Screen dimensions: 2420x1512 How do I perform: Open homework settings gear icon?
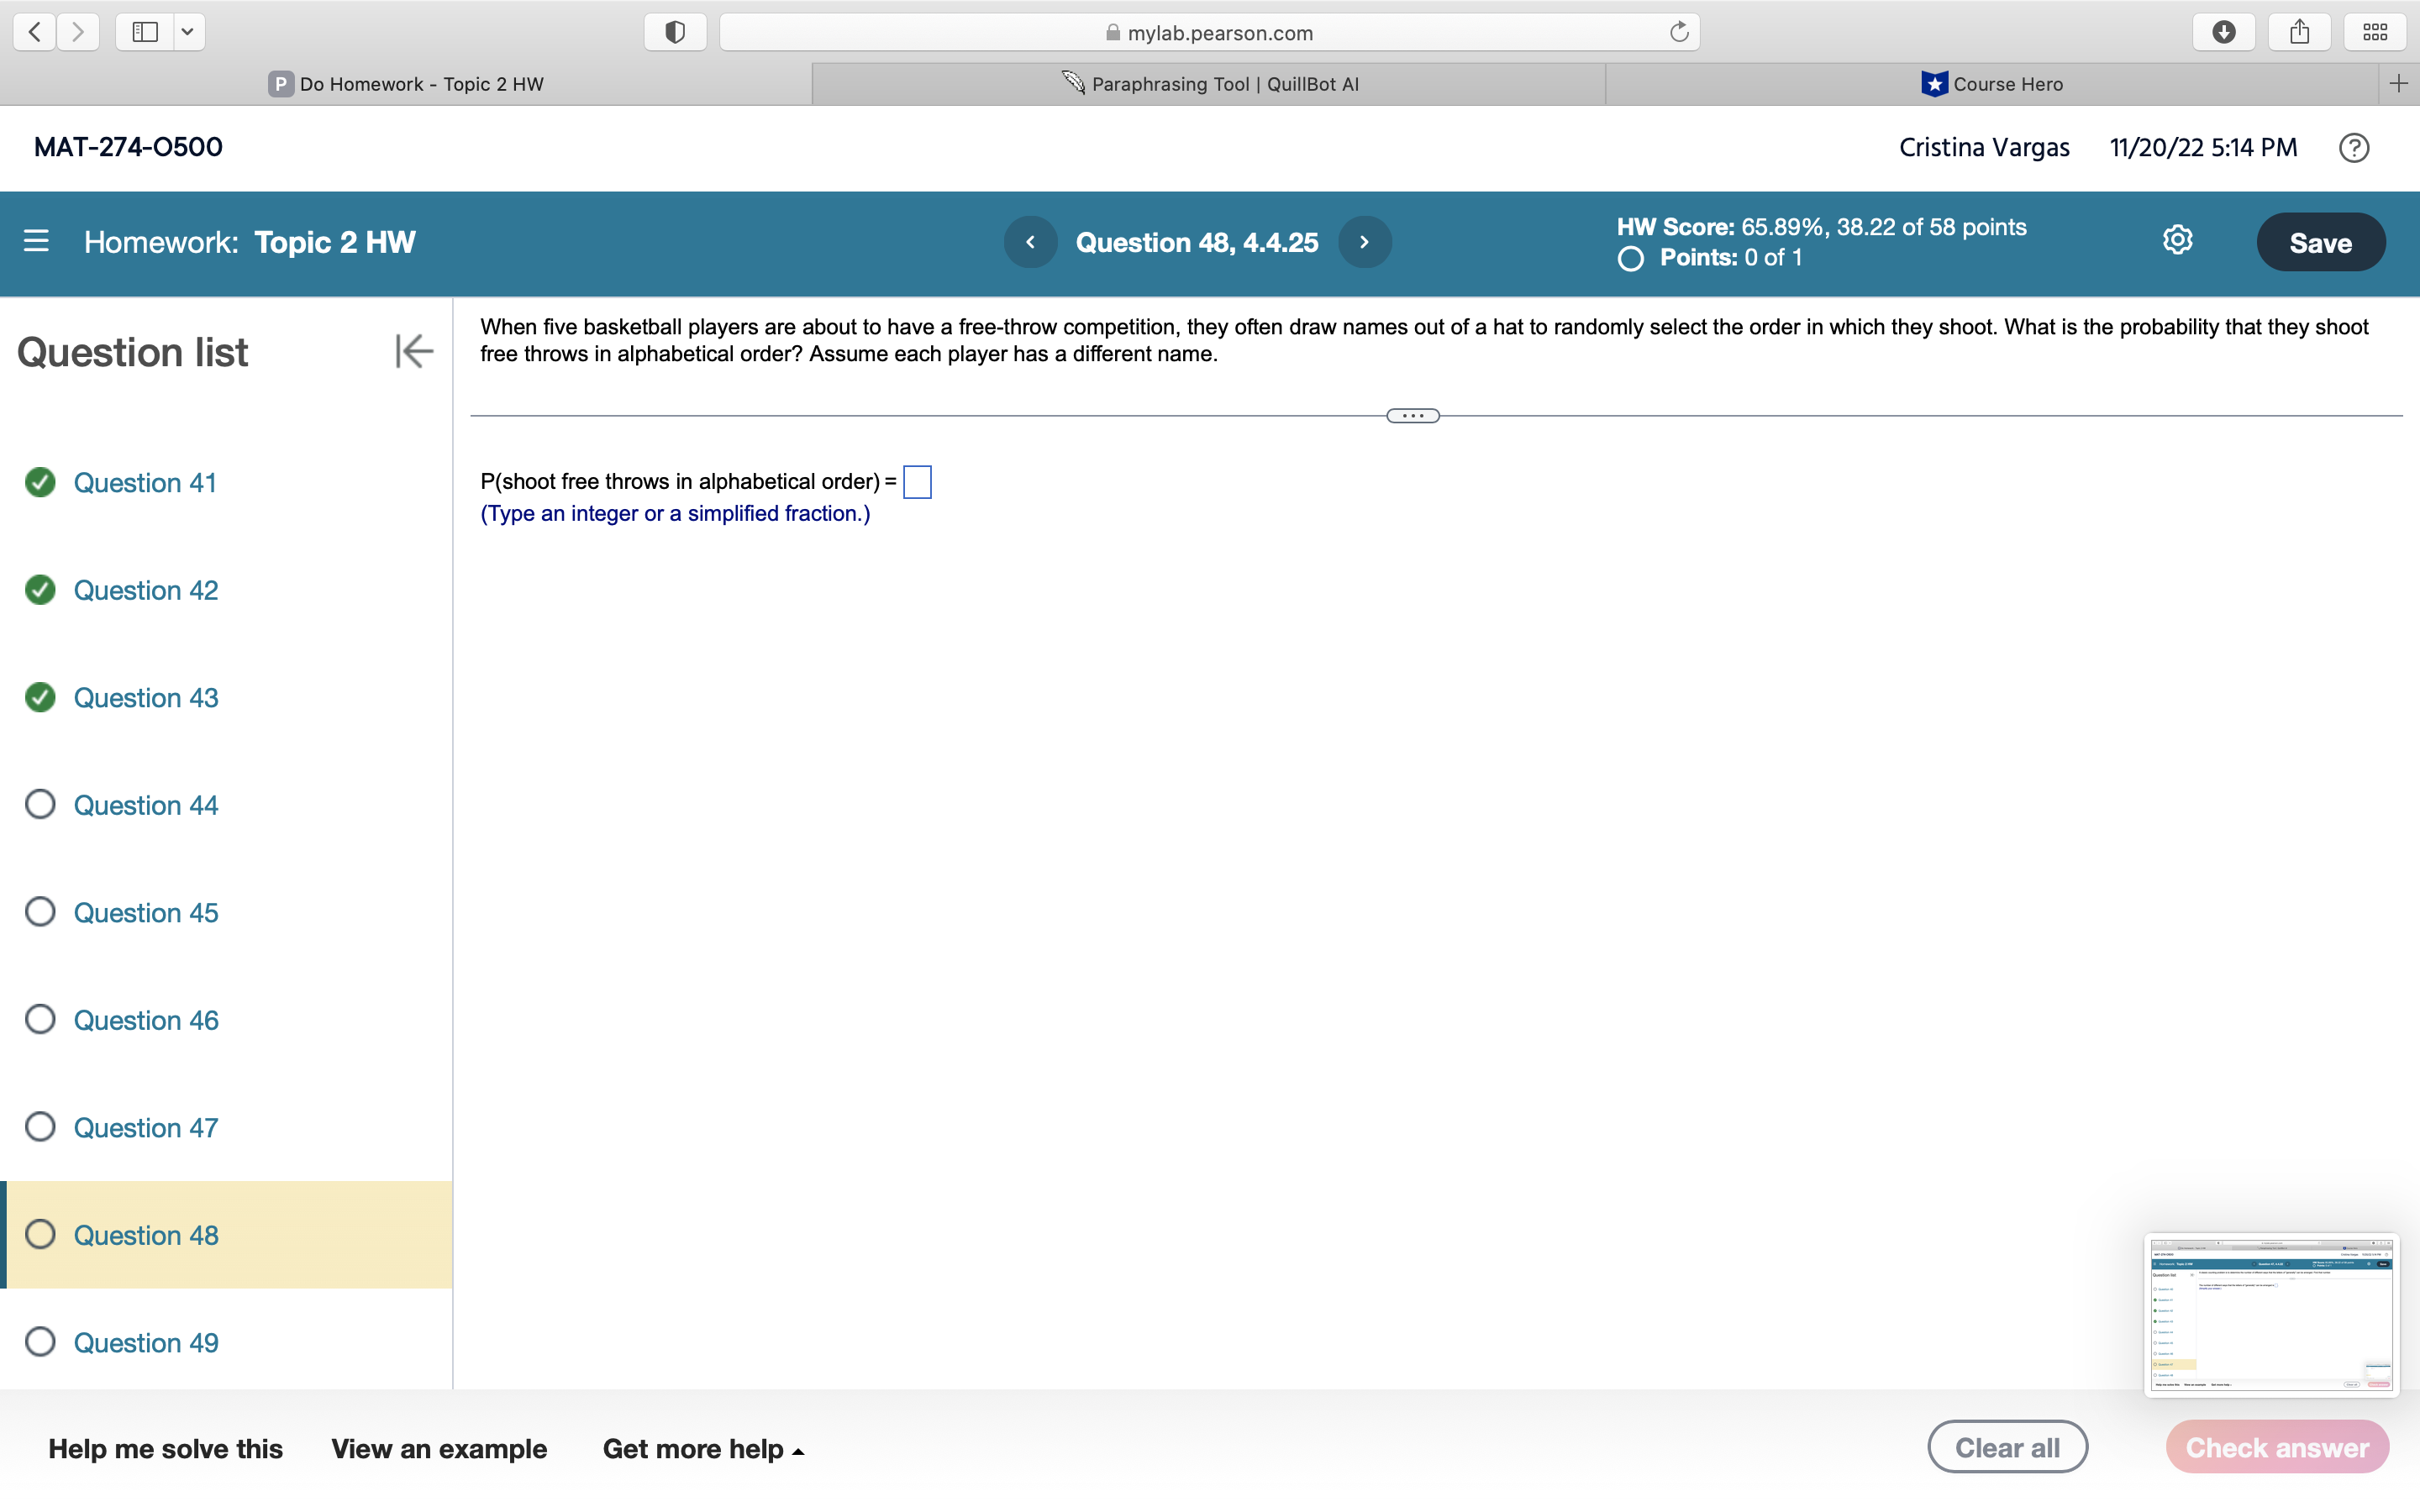pos(2177,240)
